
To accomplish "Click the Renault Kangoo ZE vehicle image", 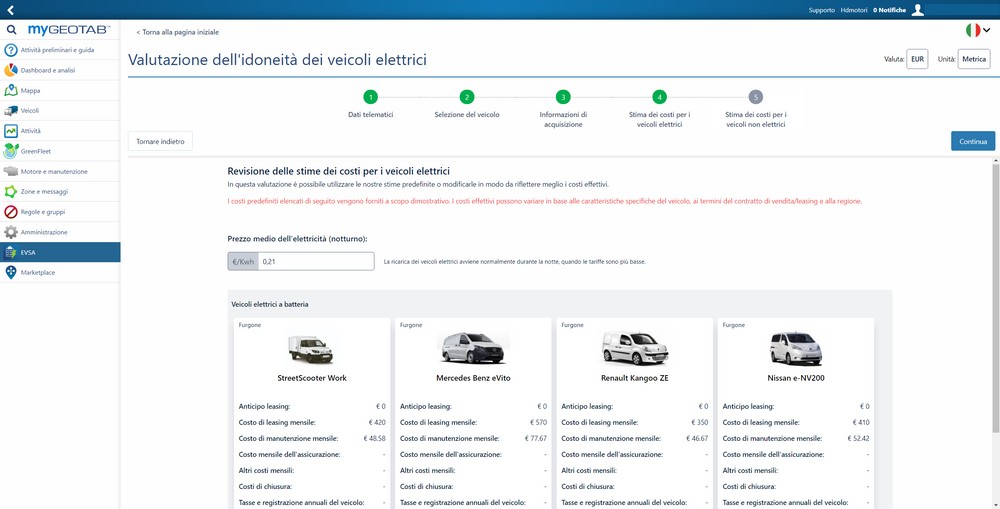I will pos(635,348).
